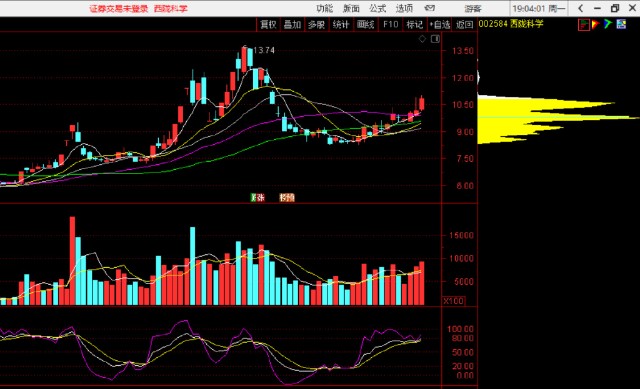Open the 功能 menu
Viewport: 640px width, 389px height.
coord(324,9)
